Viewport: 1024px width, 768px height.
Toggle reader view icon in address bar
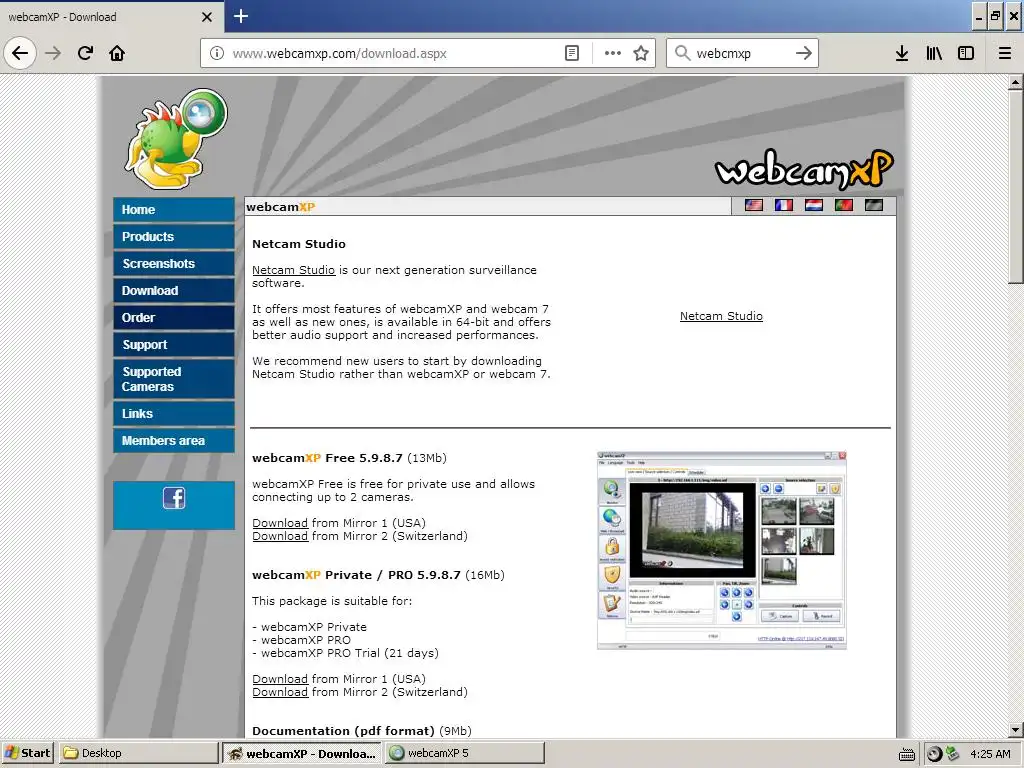572,53
